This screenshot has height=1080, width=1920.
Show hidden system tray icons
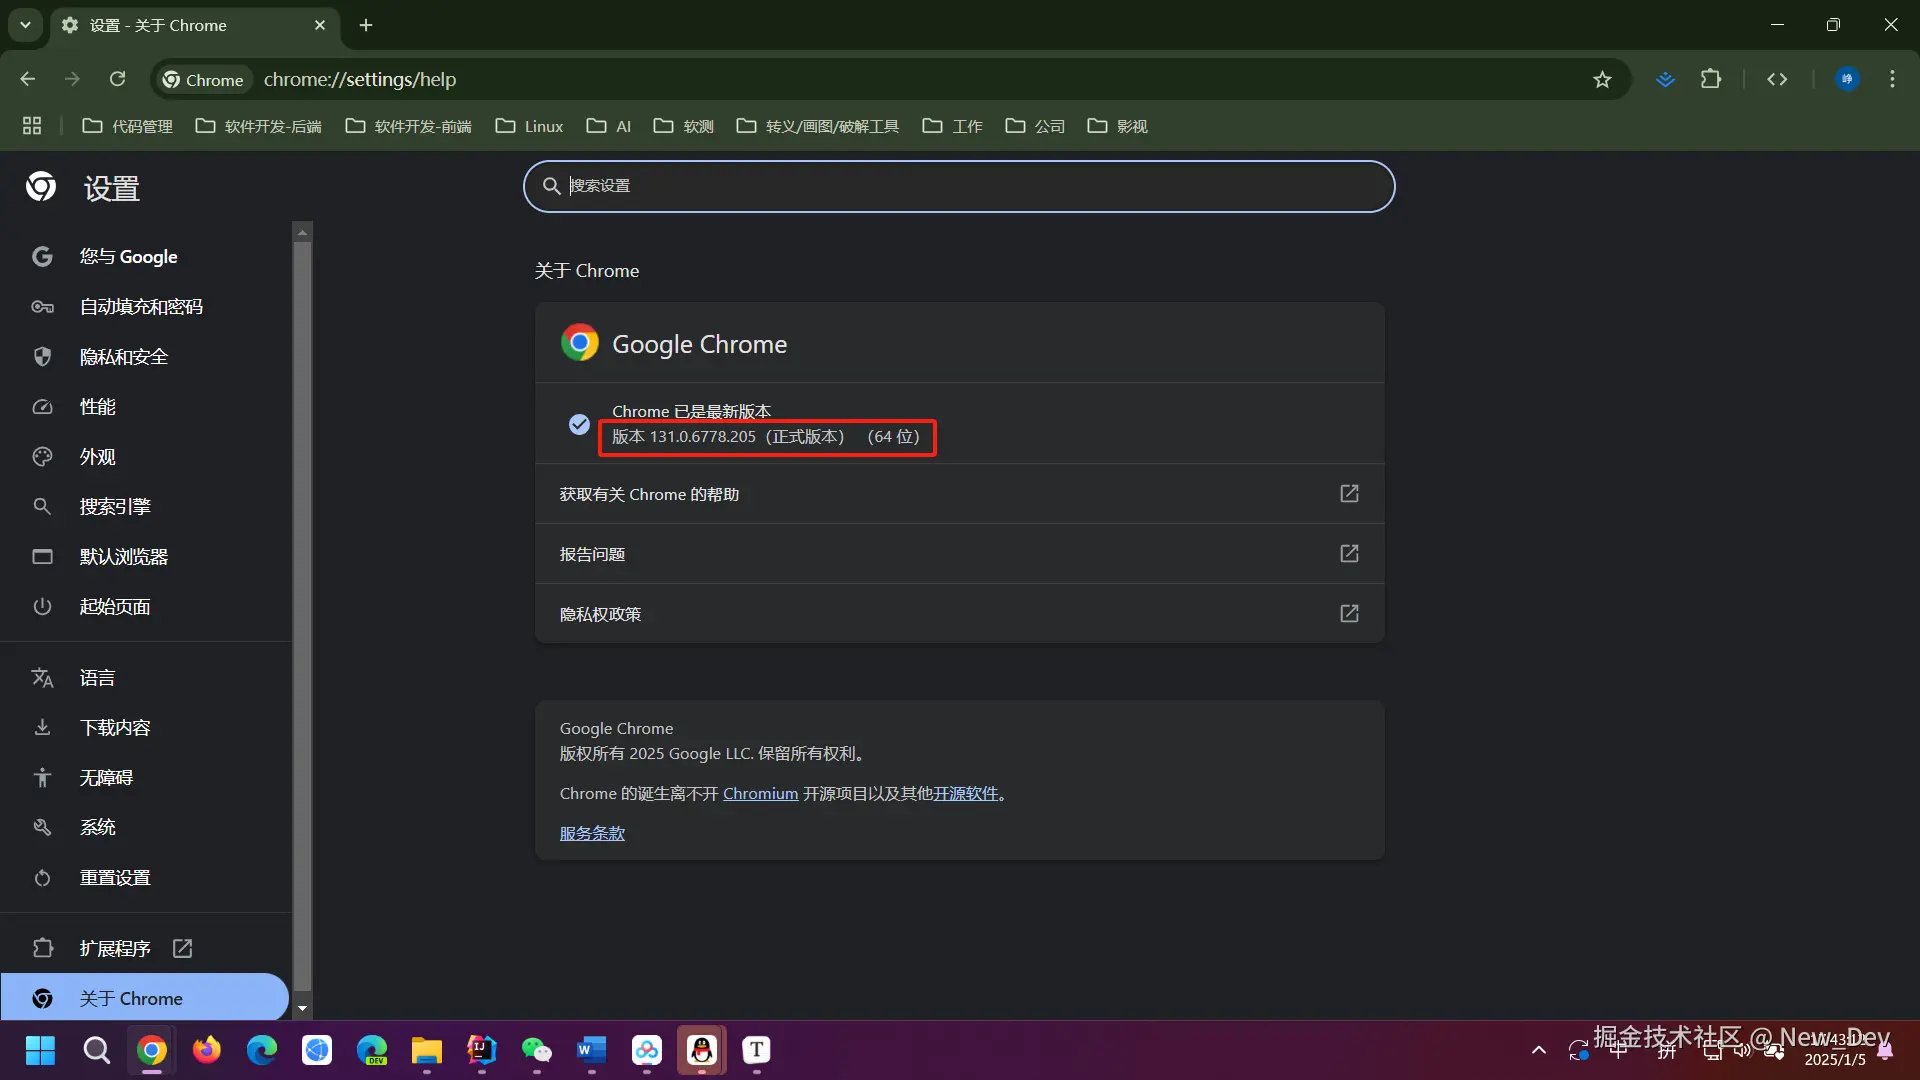tap(1539, 1050)
